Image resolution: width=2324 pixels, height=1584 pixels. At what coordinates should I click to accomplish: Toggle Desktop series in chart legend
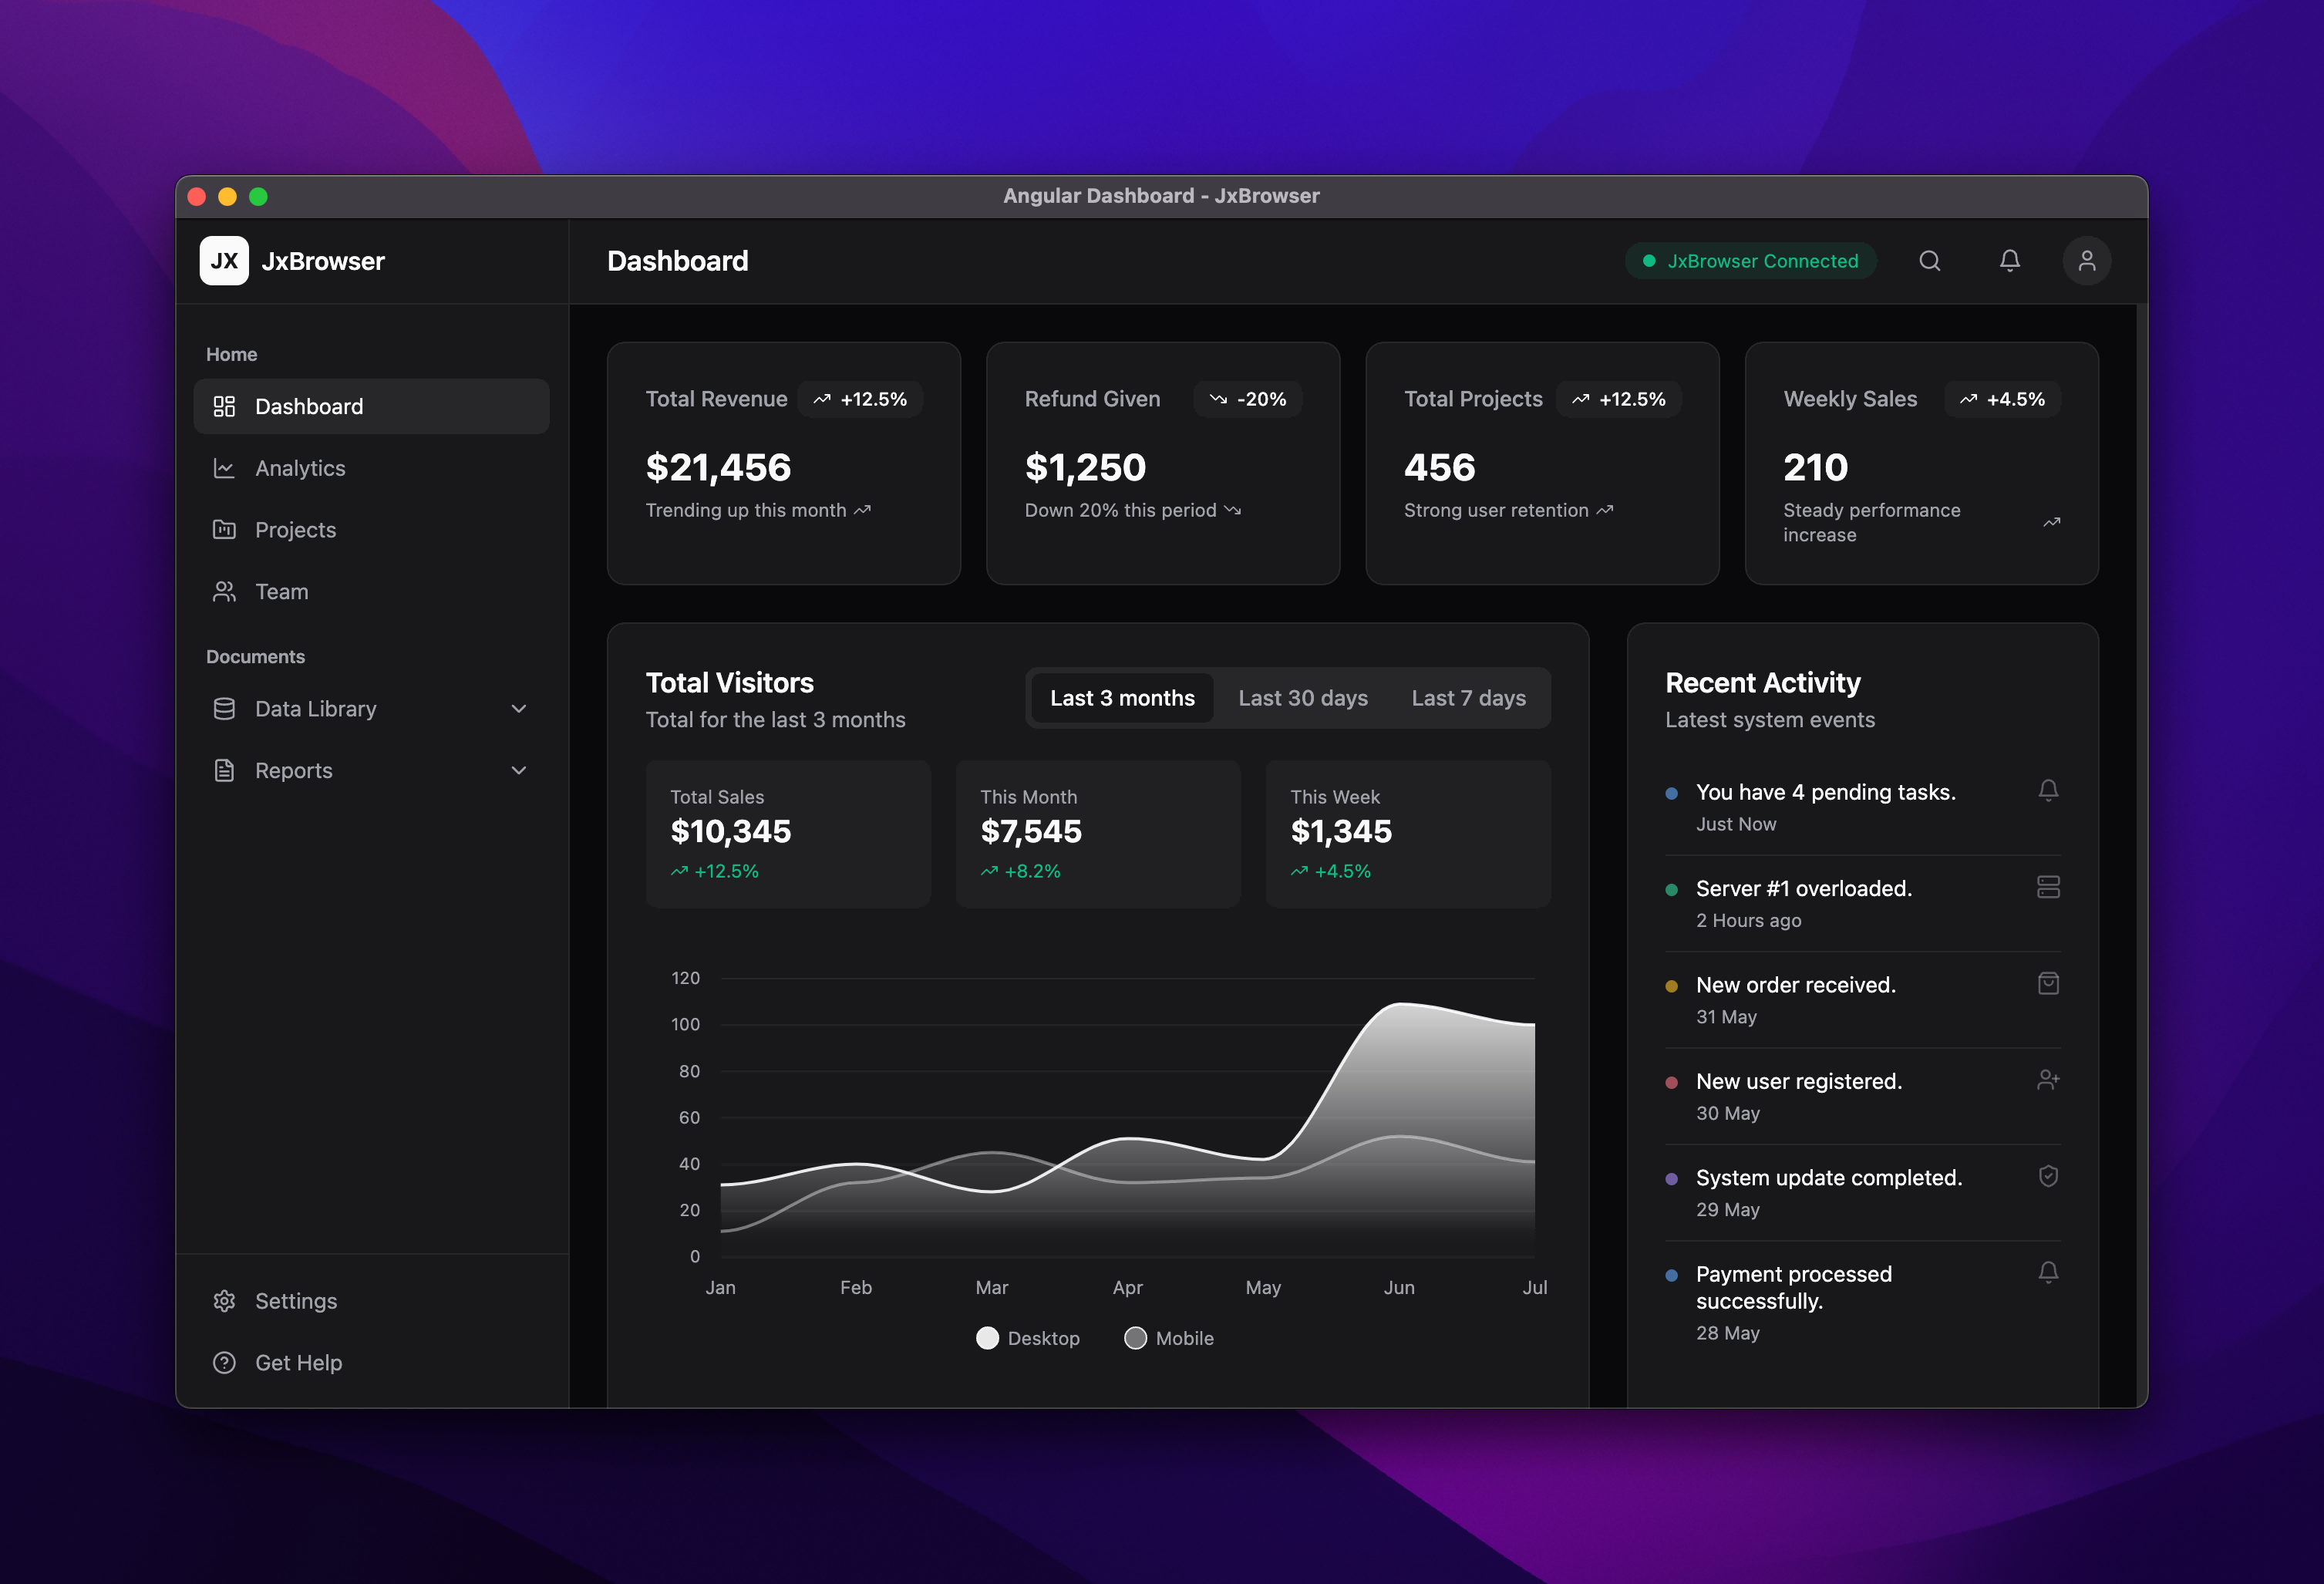pyautogui.click(x=1027, y=1338)
